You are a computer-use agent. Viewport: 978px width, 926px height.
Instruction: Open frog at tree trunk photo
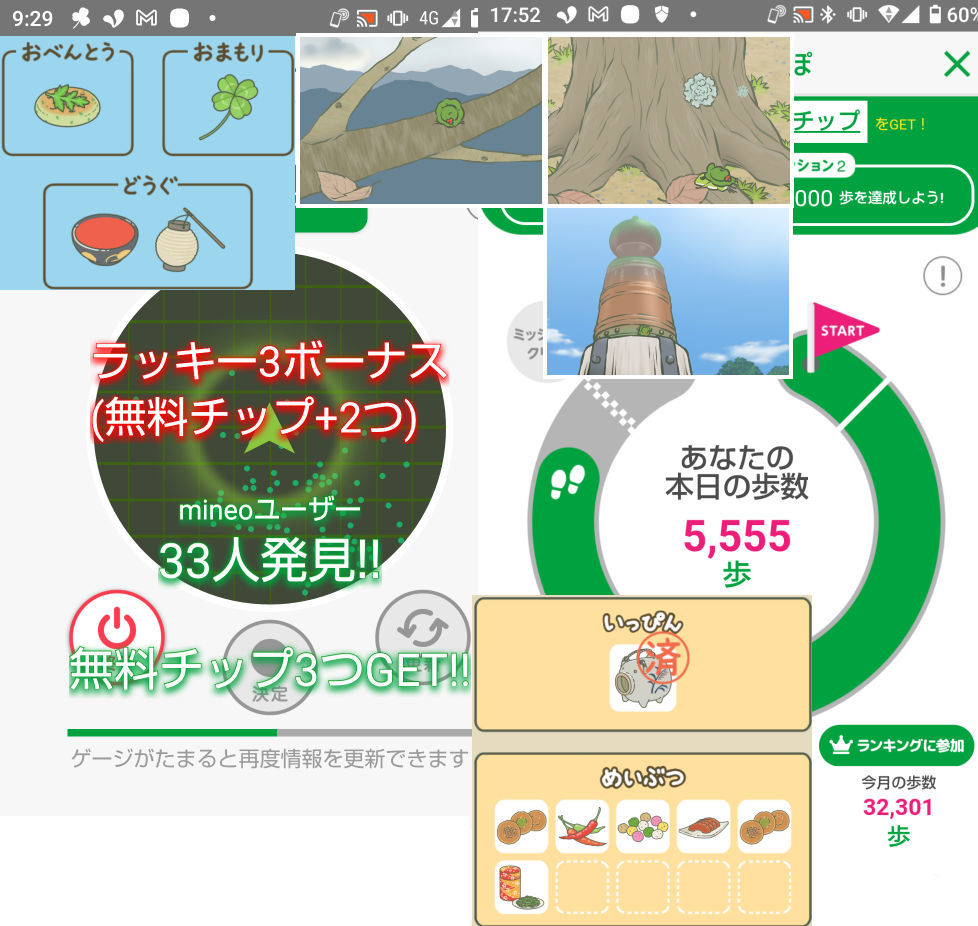[x=669, y=120]
